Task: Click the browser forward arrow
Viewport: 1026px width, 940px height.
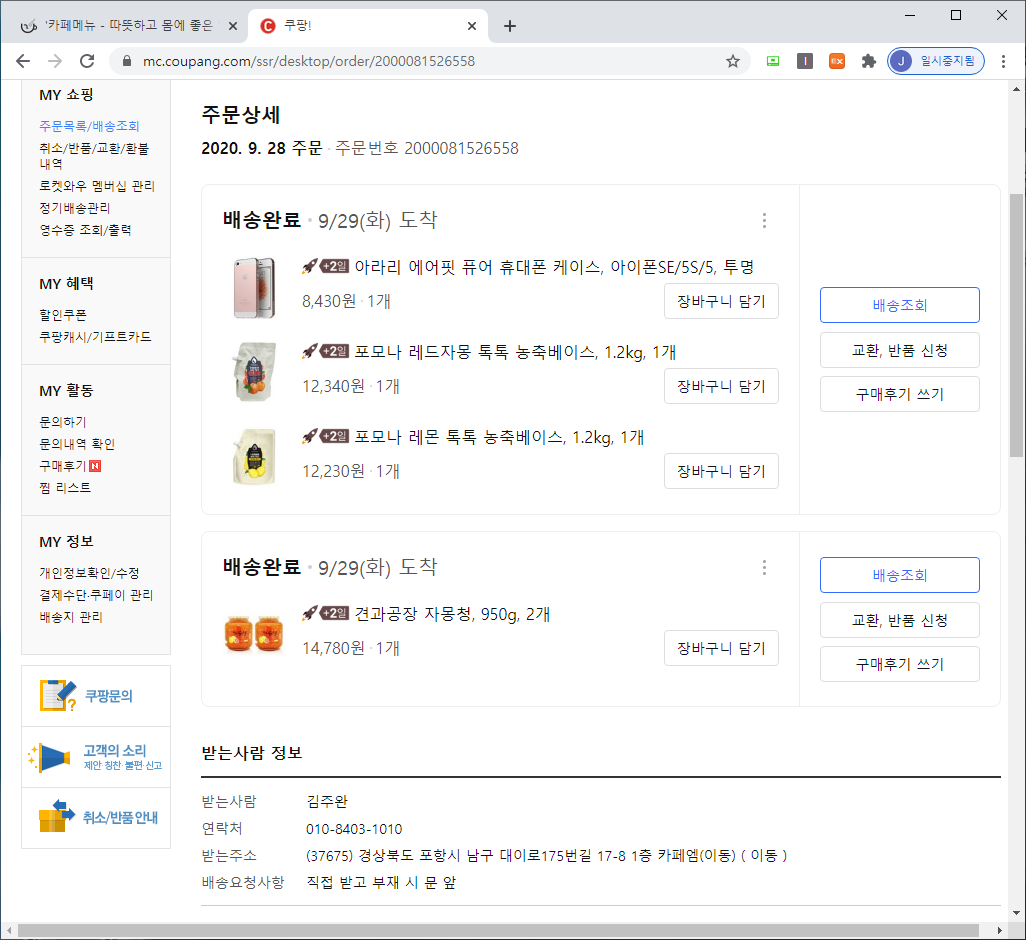Action: tap(55, 61)
